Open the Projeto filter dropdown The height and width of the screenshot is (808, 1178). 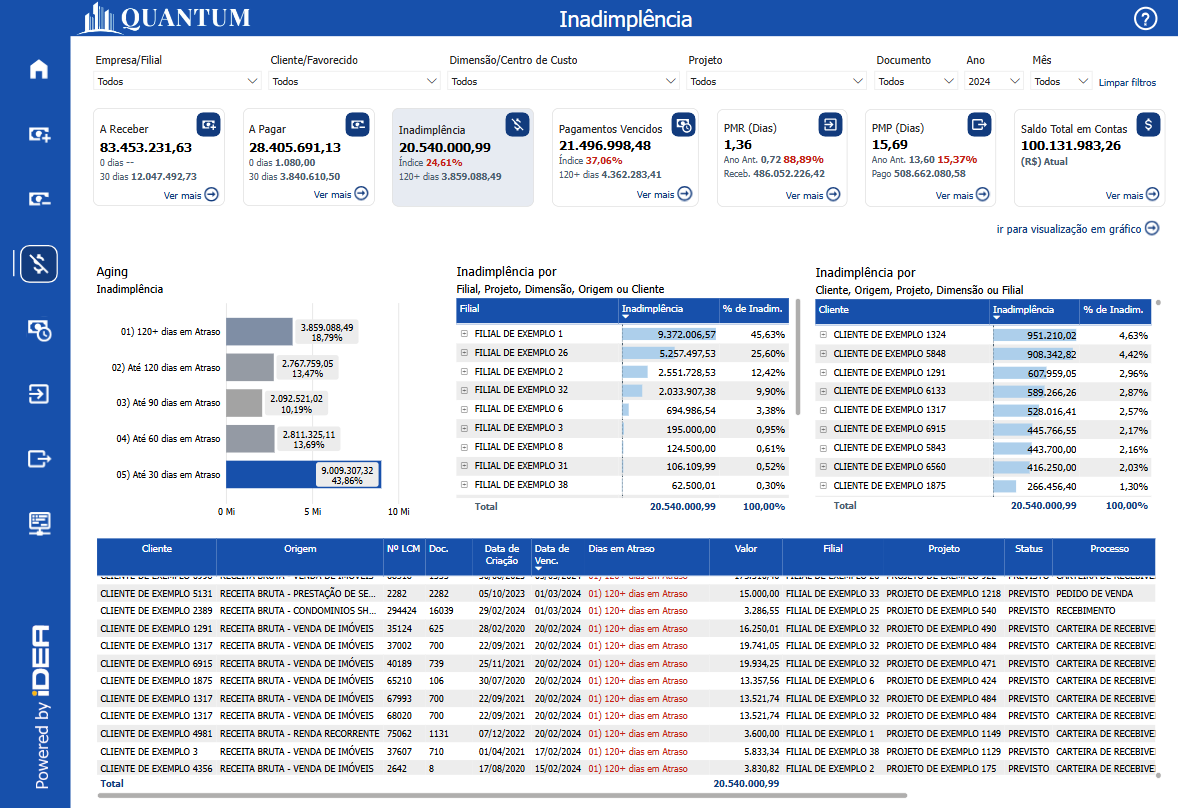(777, 81)
